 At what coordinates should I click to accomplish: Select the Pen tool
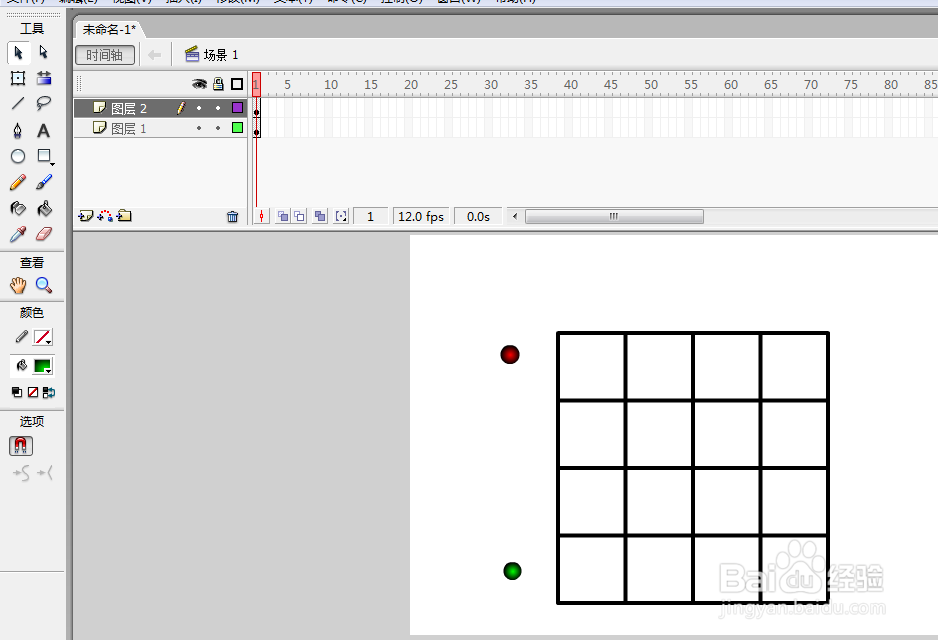coord(18,130)
